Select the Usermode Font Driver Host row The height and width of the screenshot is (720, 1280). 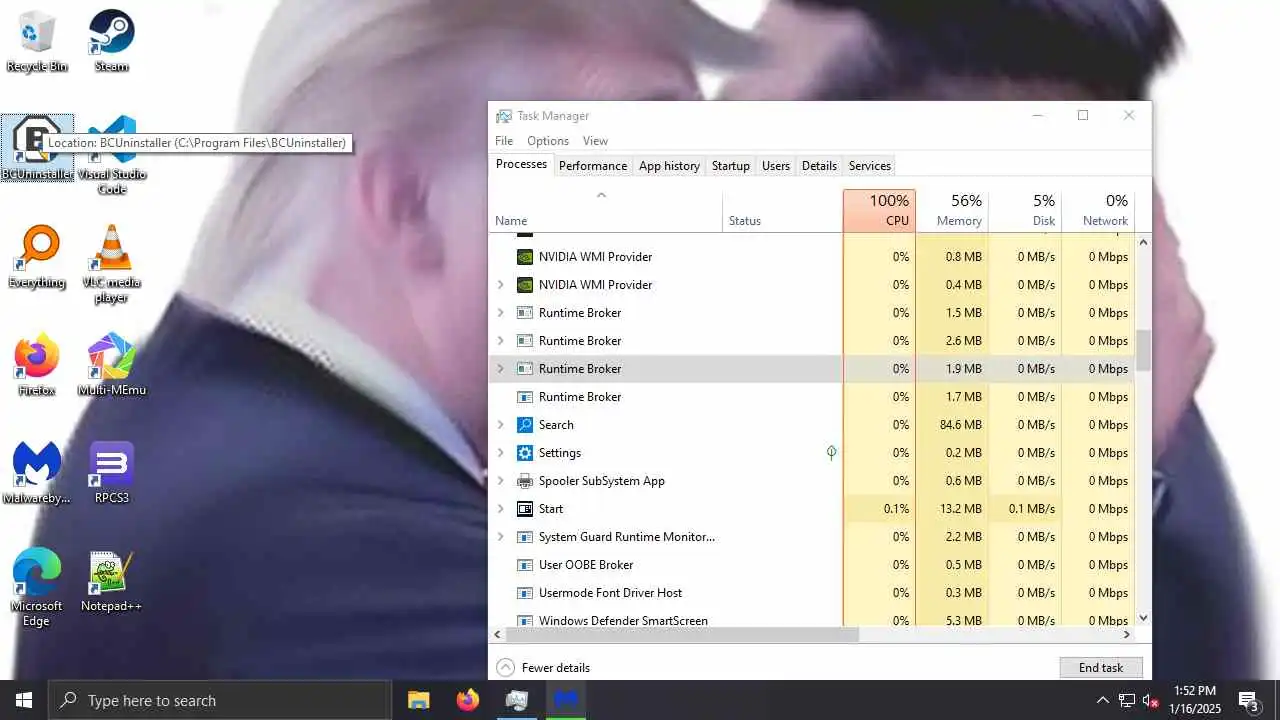pos(812,593)
